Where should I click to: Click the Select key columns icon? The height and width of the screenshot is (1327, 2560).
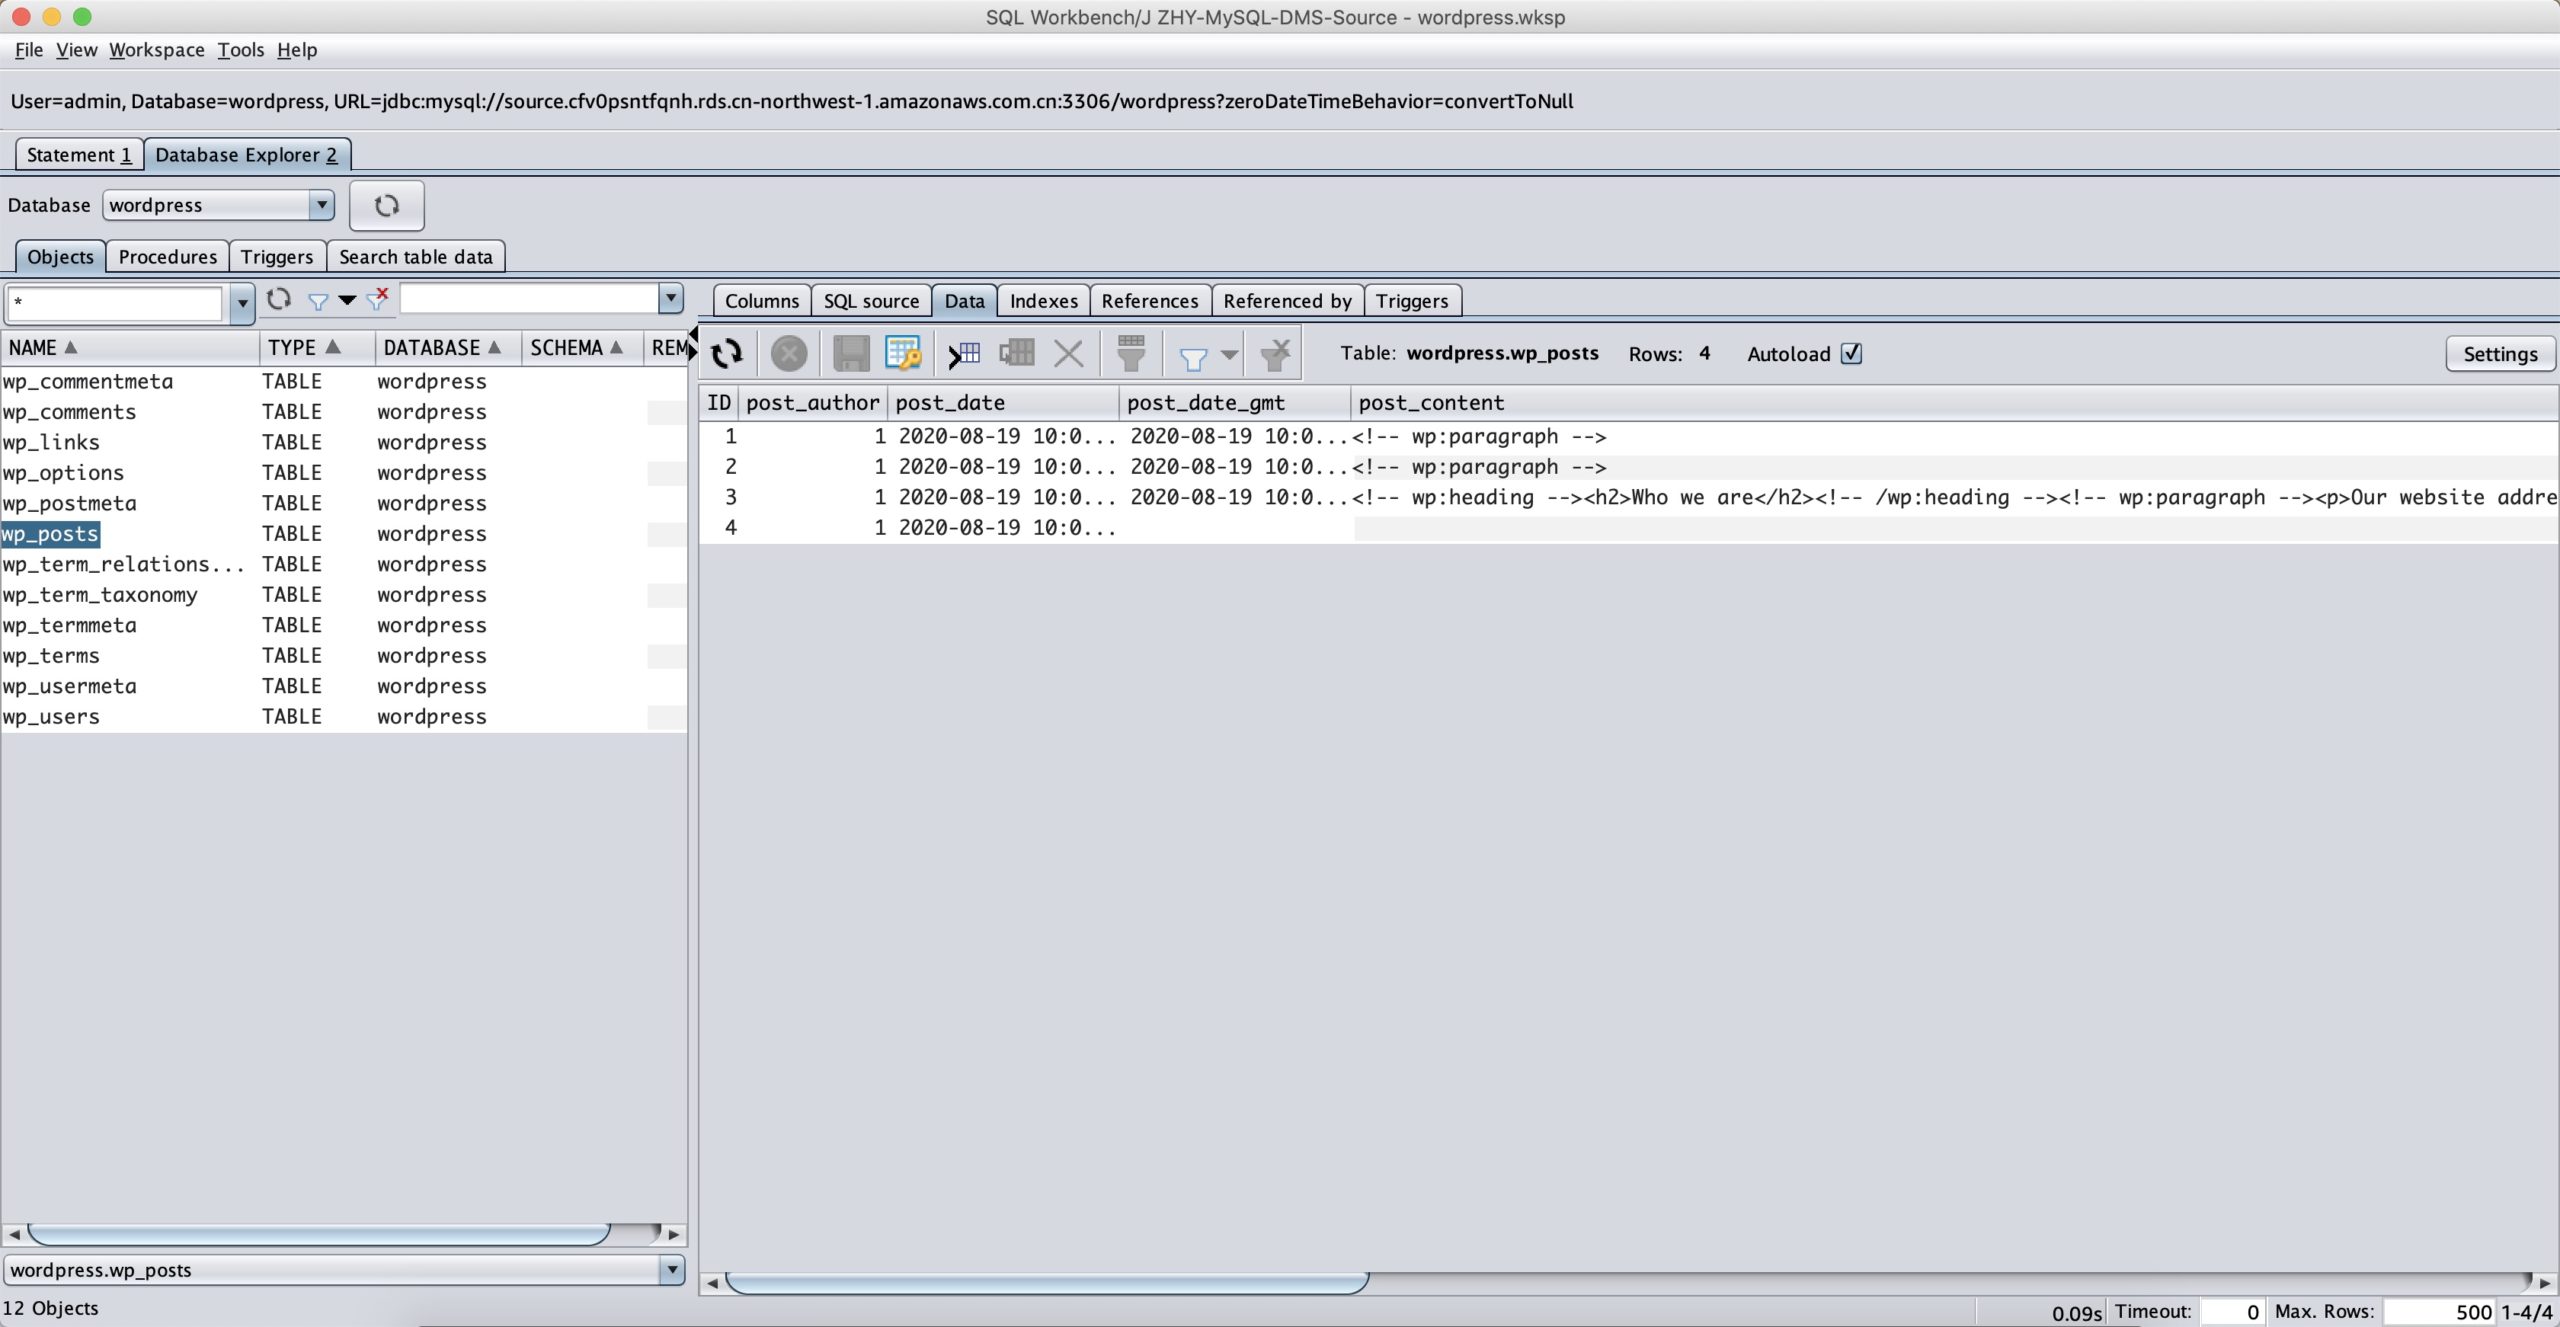(903, 353)
